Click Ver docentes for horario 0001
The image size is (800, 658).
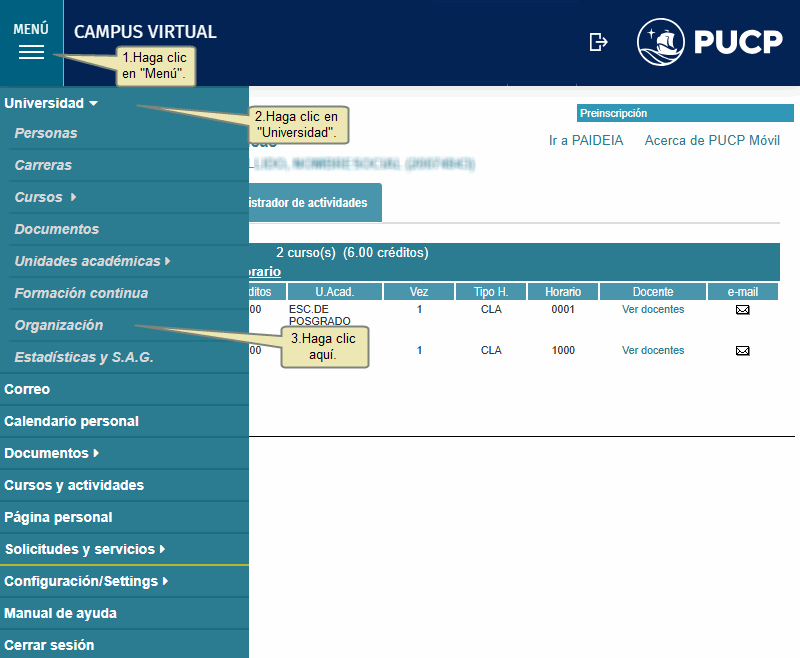(x=653, y=309)
